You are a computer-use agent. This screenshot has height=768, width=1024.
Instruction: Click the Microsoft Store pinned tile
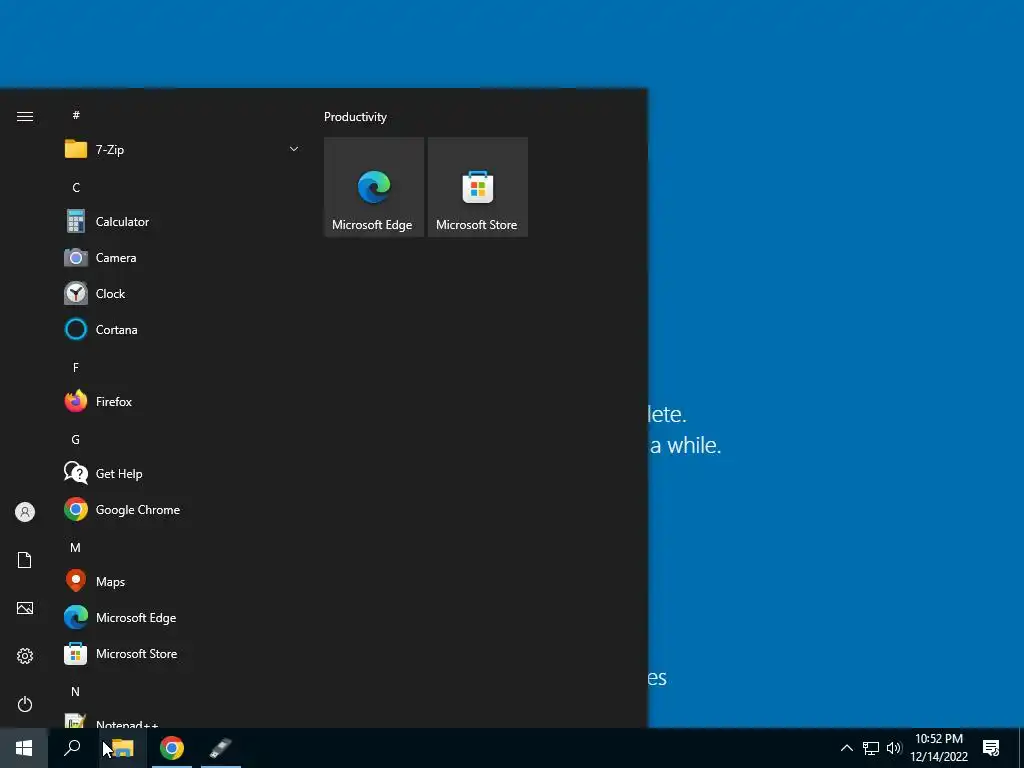point(477,187)
